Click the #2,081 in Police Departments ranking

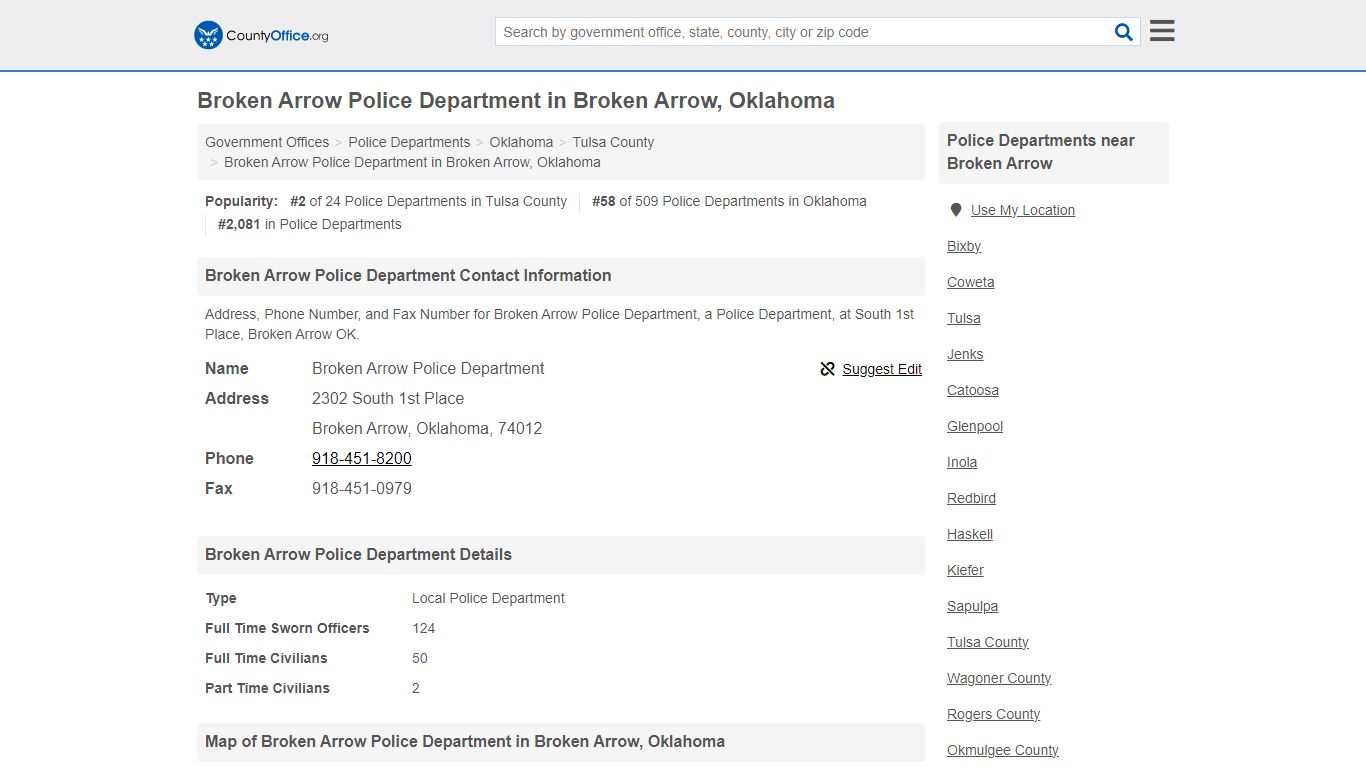[x=310, y=224]
